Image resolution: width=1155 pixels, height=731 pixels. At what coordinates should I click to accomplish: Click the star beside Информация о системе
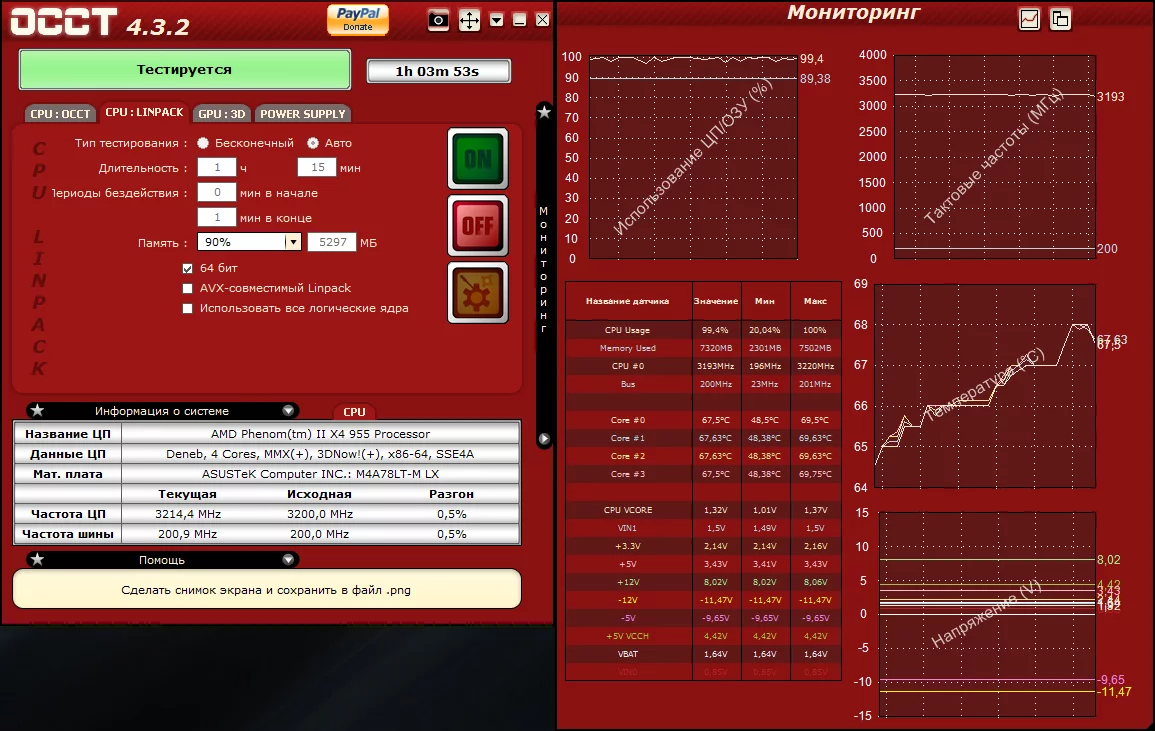[38, 410]
